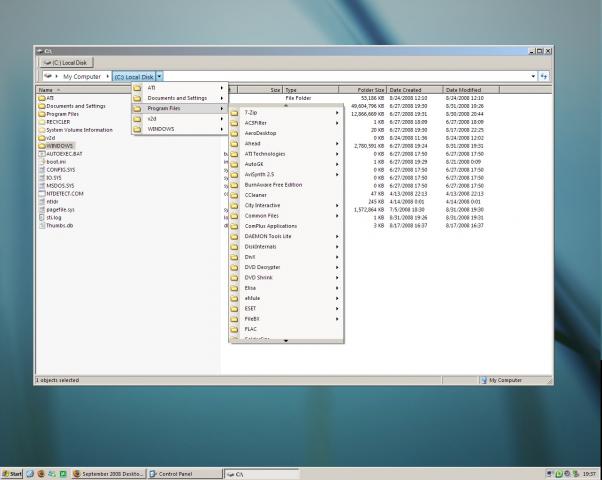Click folder icon beside DAEMON Tools Lite
Viewport: 602px width, 480px height.
coord(234,237)
